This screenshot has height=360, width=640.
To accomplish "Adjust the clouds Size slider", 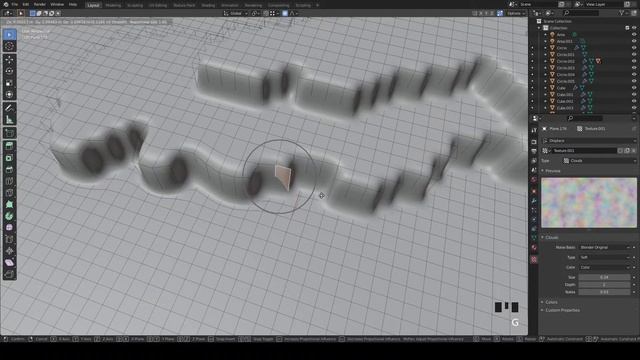I will 604,277.
